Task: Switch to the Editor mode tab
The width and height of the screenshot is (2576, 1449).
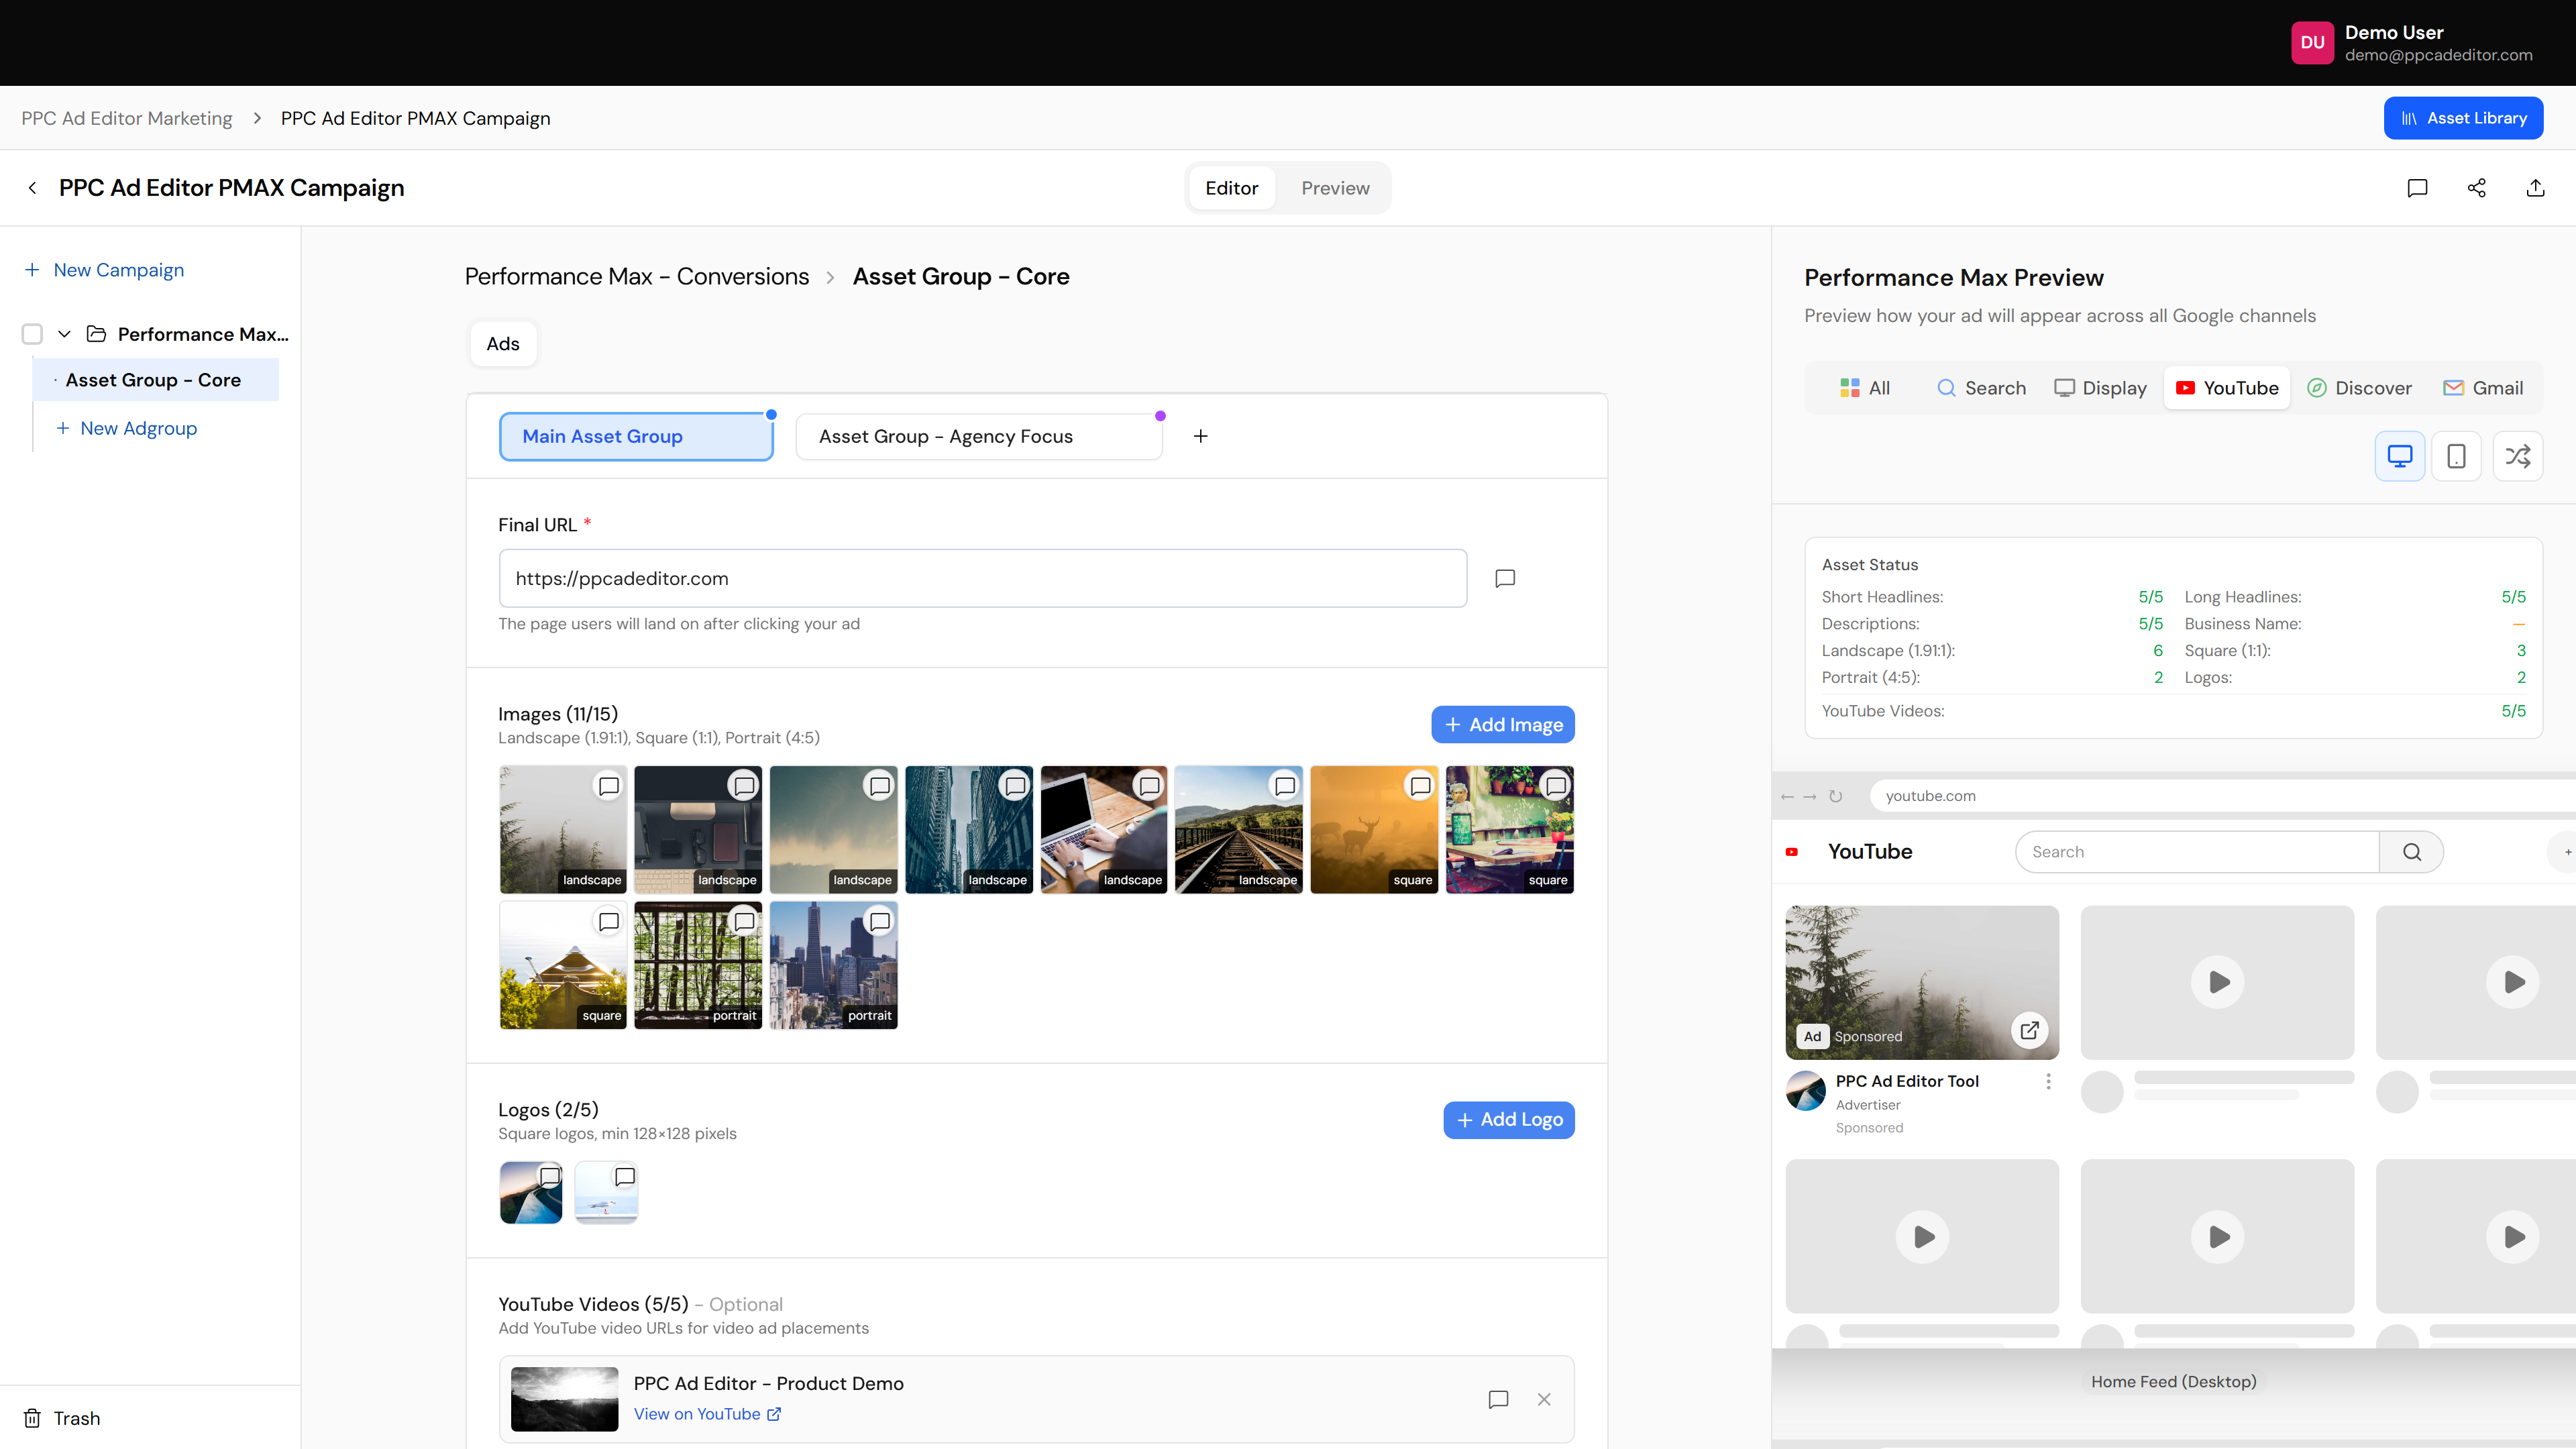Action: (1231, 188)
